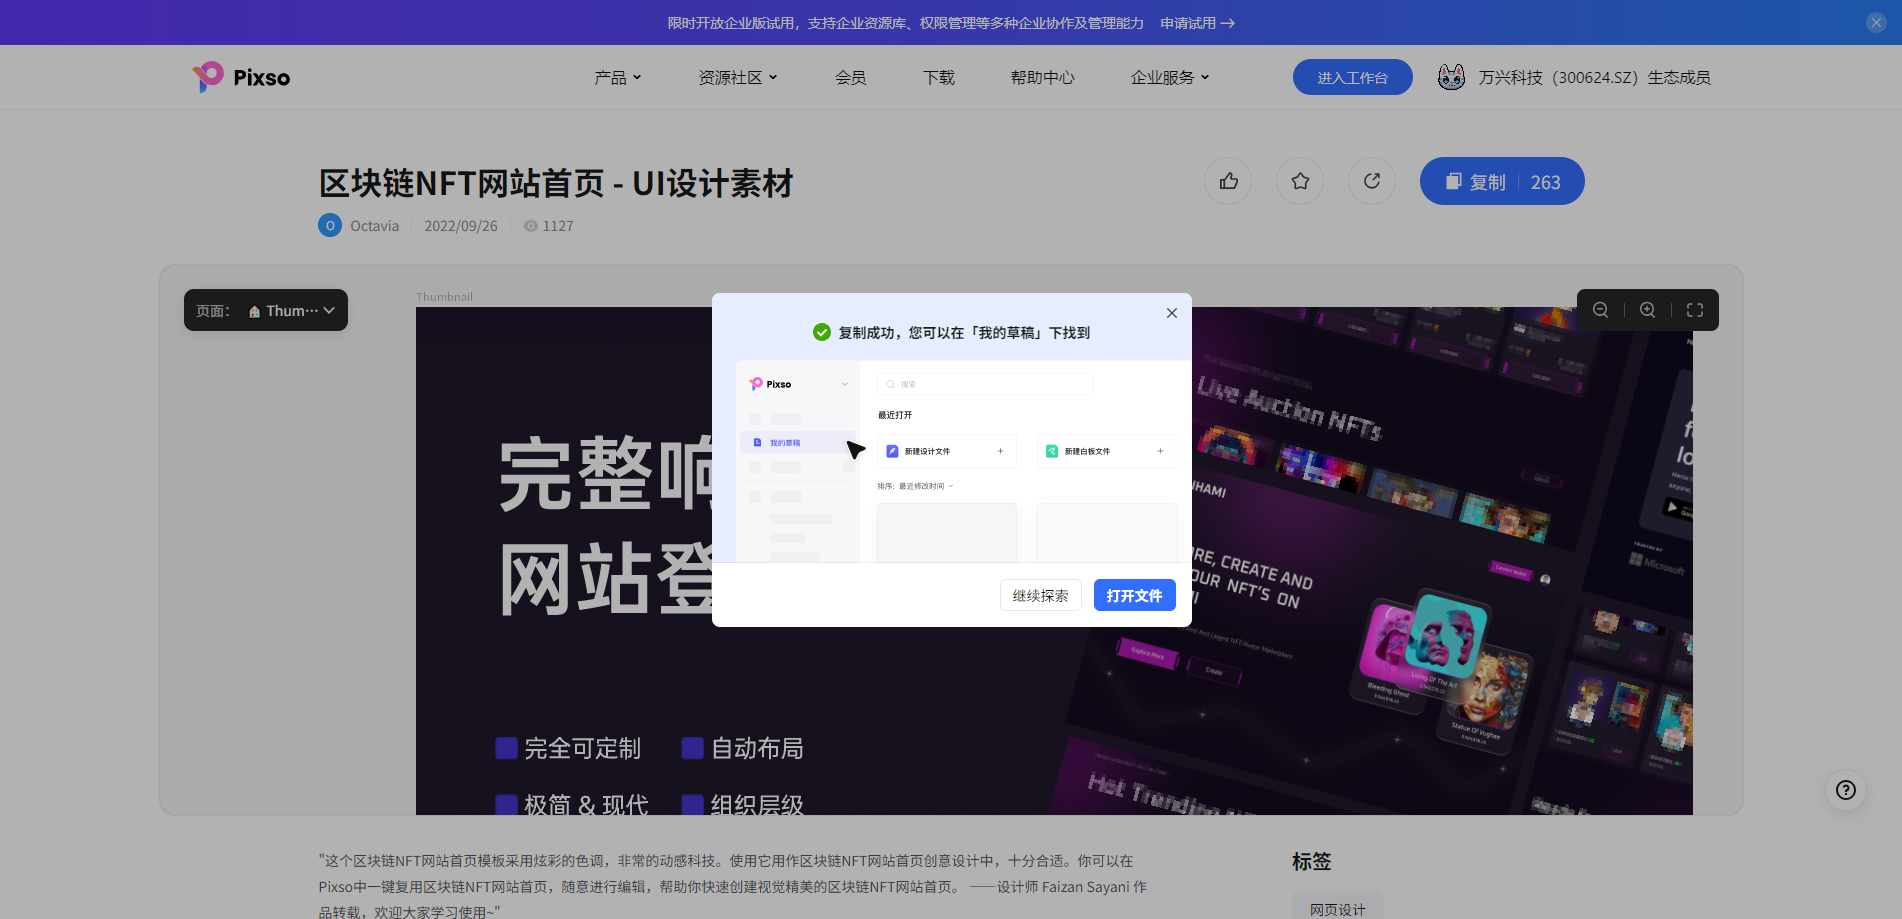Close the copy success dialog
This screenshot has height=919, width=1902.
click(x=1172, y=313)
